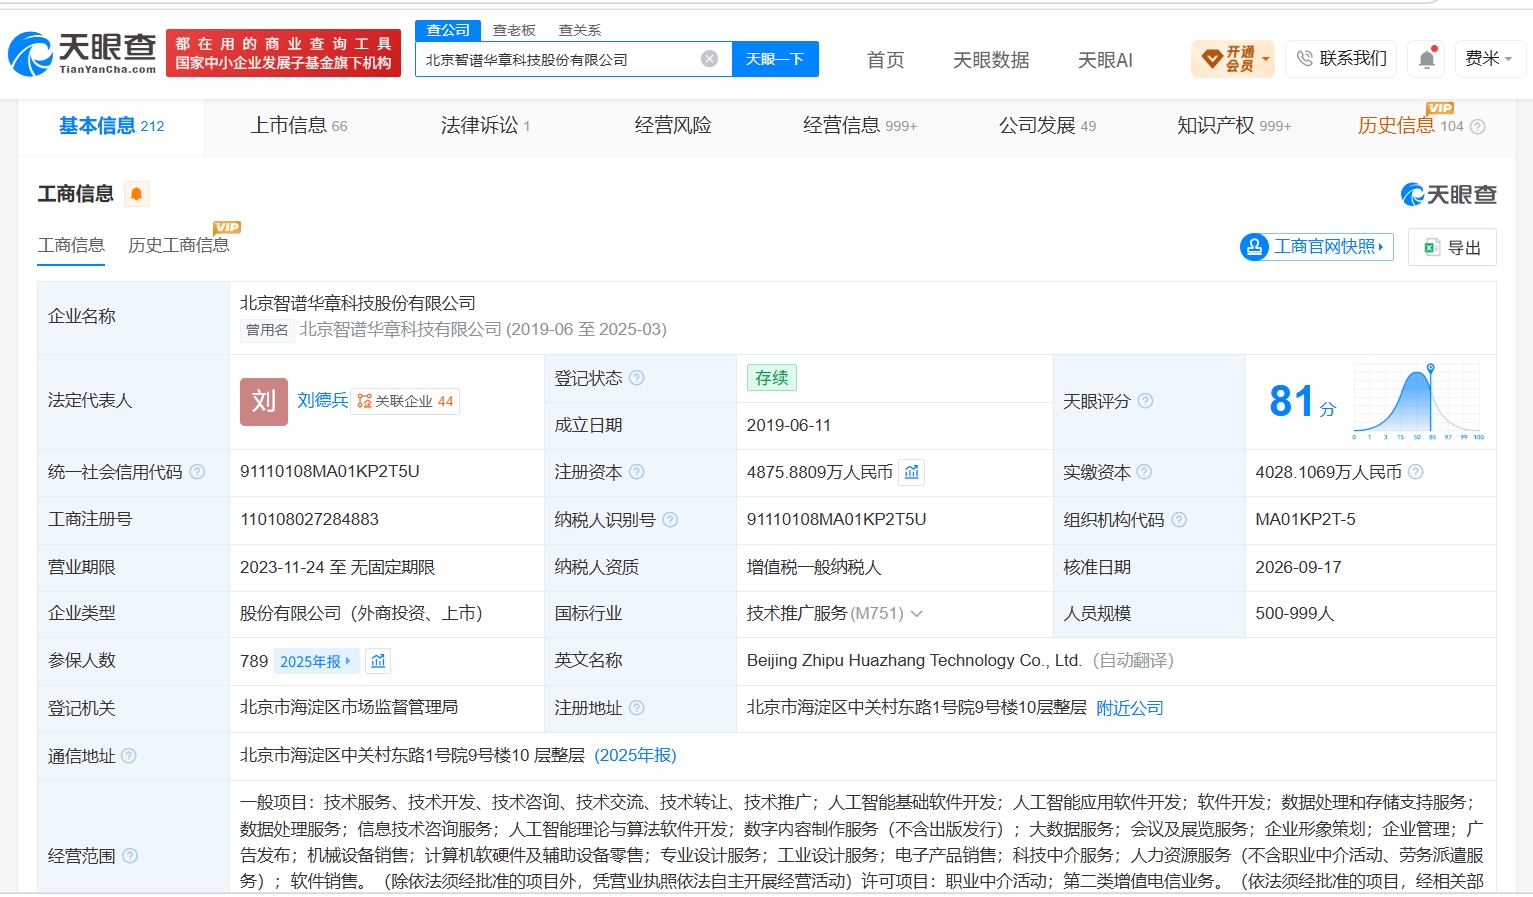Open the 费米 user account dropdown

(x=1488, y=59)
